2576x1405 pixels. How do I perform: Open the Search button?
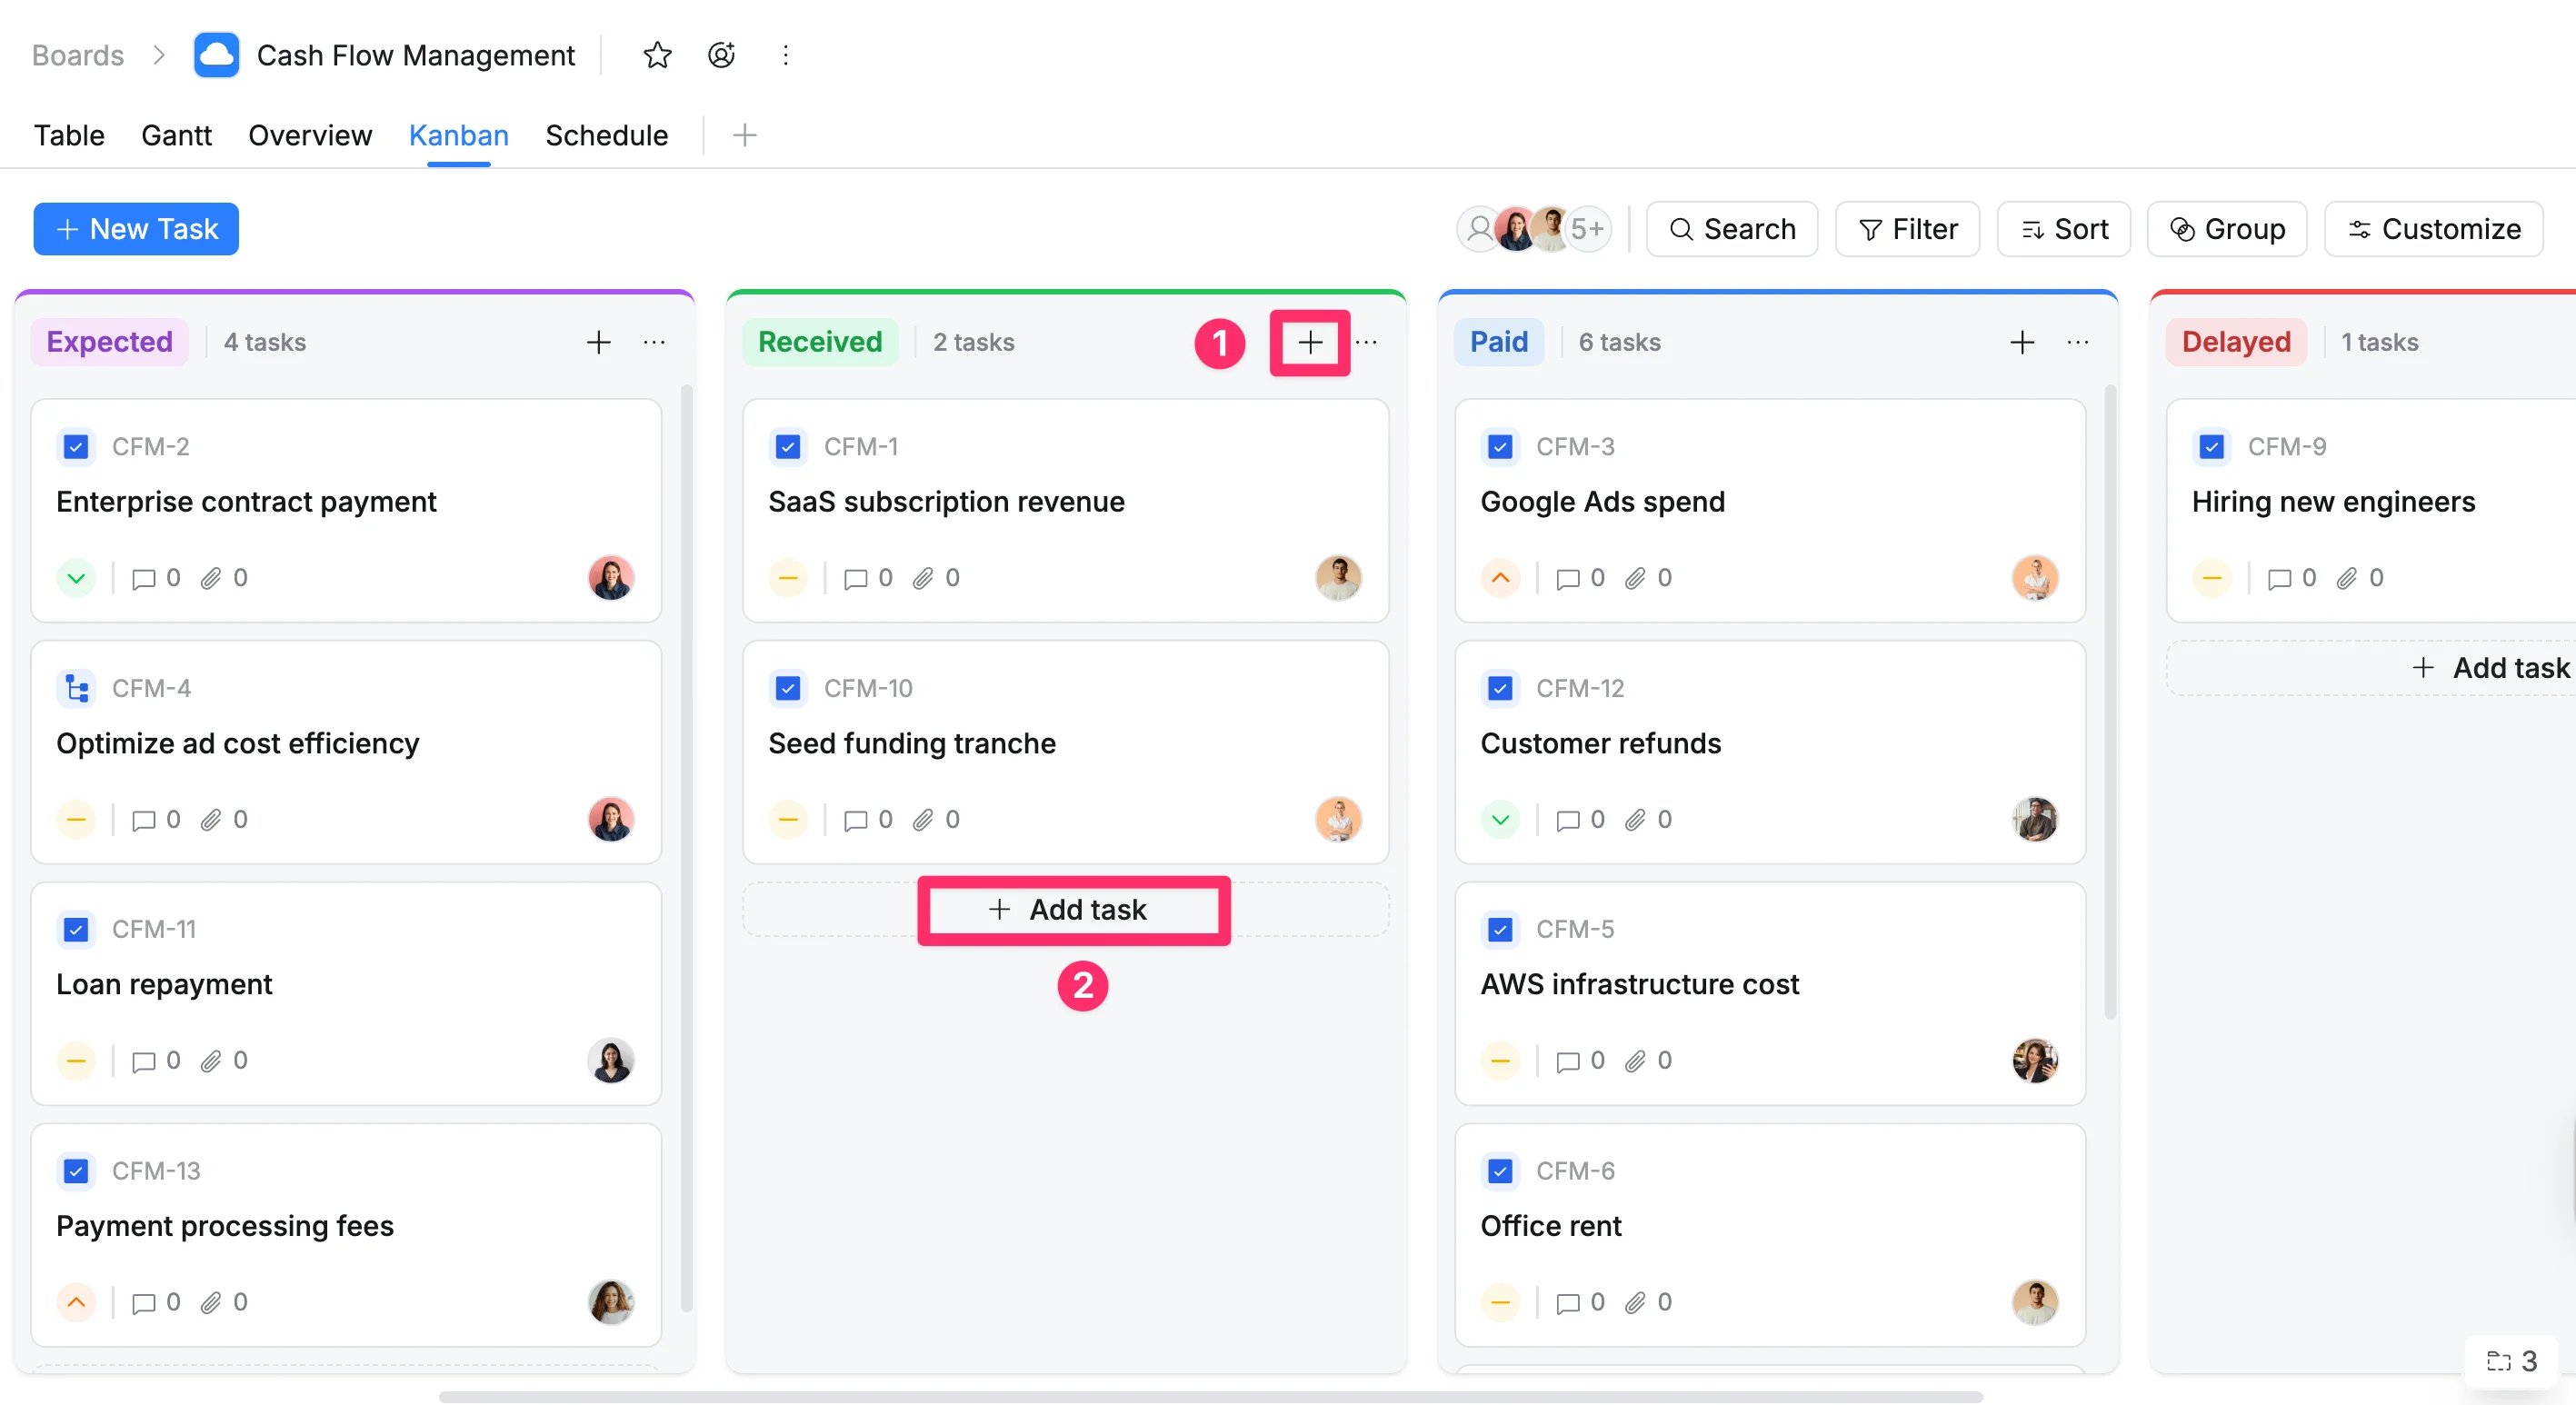tap(1732, 229)
